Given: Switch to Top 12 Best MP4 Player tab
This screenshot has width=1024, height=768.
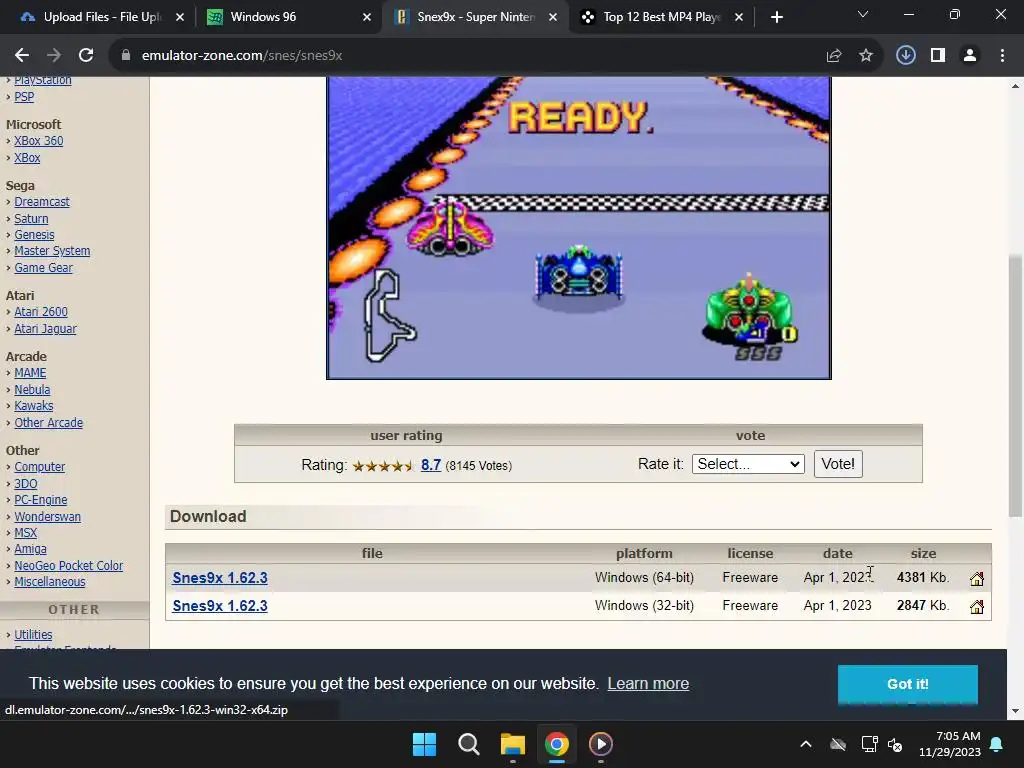Looking at the screenshot, I should (662, 17).
